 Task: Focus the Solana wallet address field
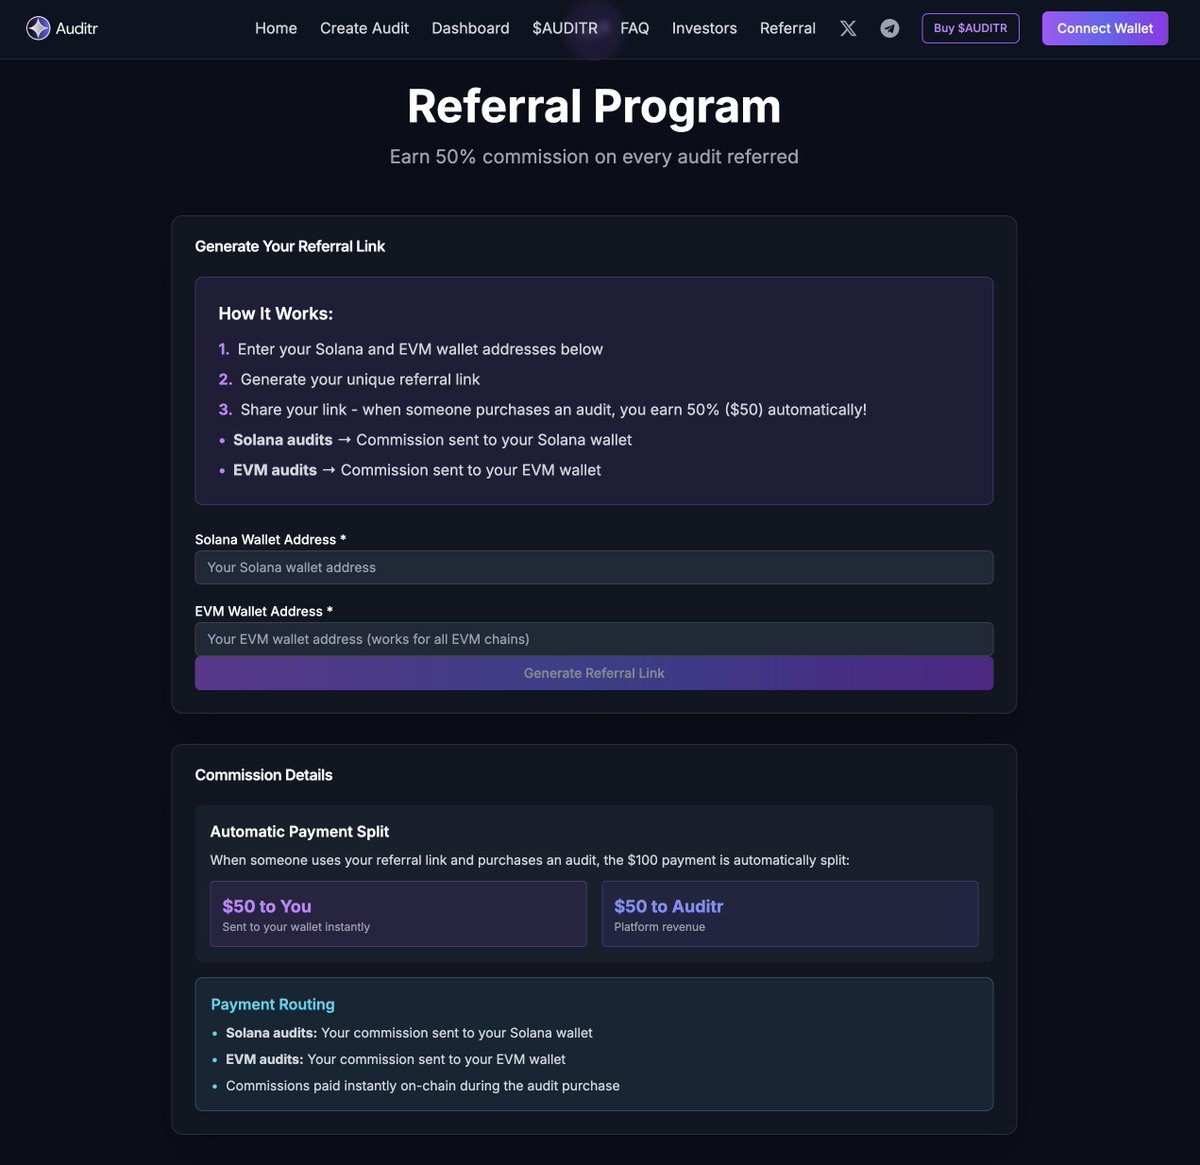click(x=594, y=567)
